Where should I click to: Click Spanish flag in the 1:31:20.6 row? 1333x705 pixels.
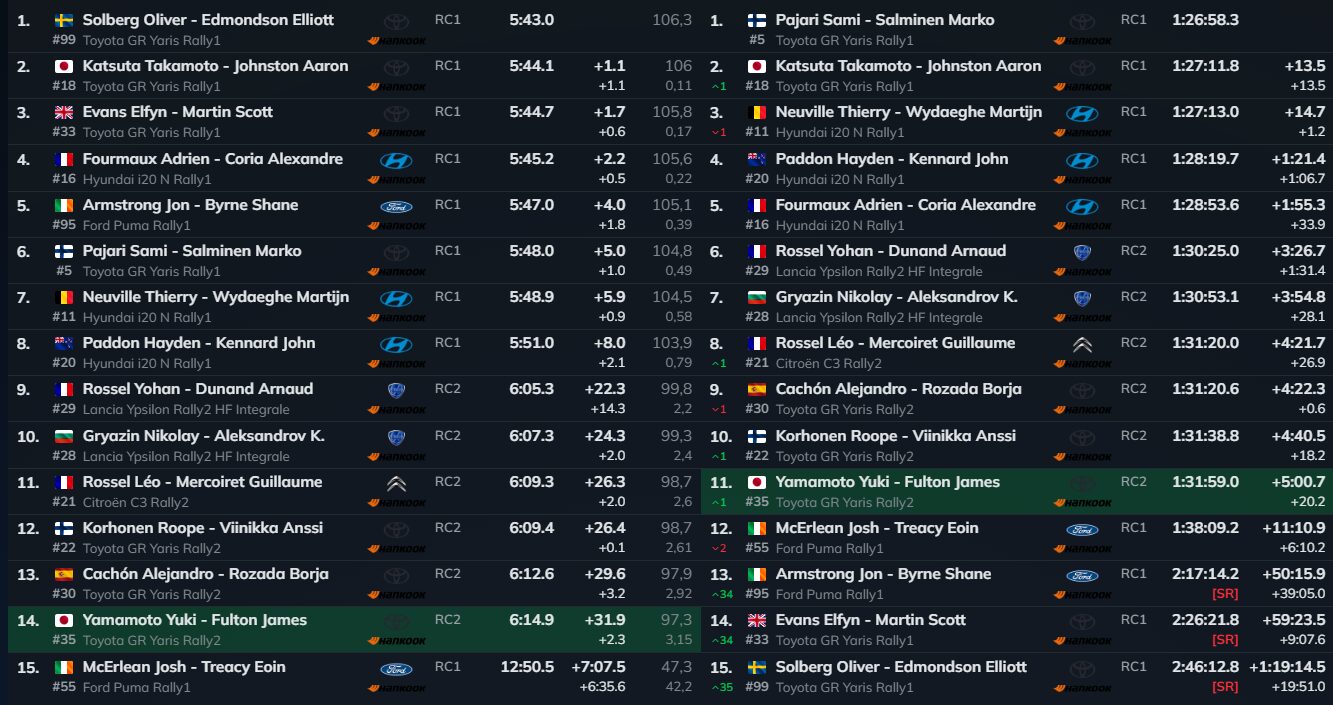click(x=757, y=389)
